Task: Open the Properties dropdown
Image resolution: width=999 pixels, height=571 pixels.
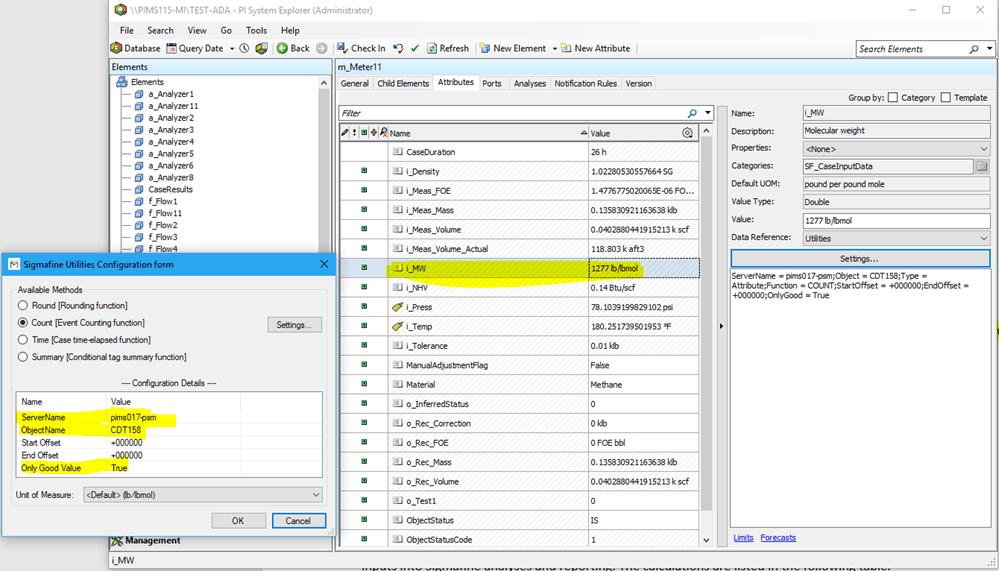Action: (x=984, y=149)
